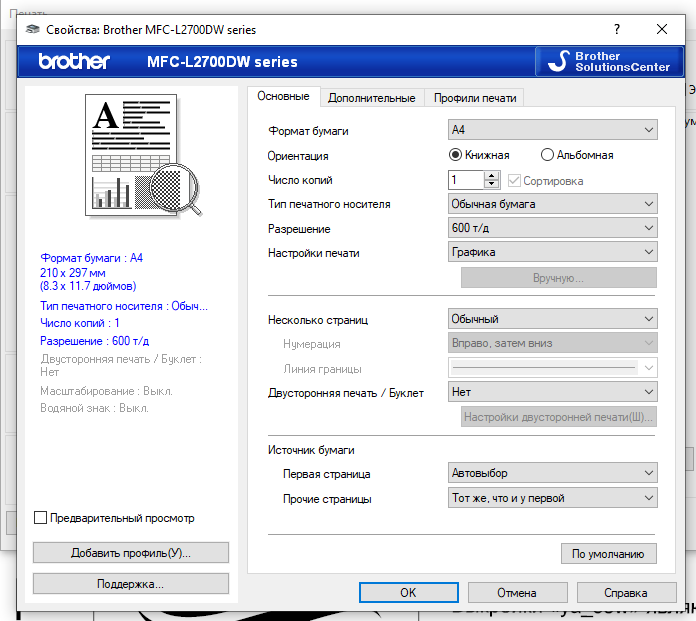This screenshot has width=696, height=621.
Task: Click the printer icon in title bar
Action: [x=32, y=29]
